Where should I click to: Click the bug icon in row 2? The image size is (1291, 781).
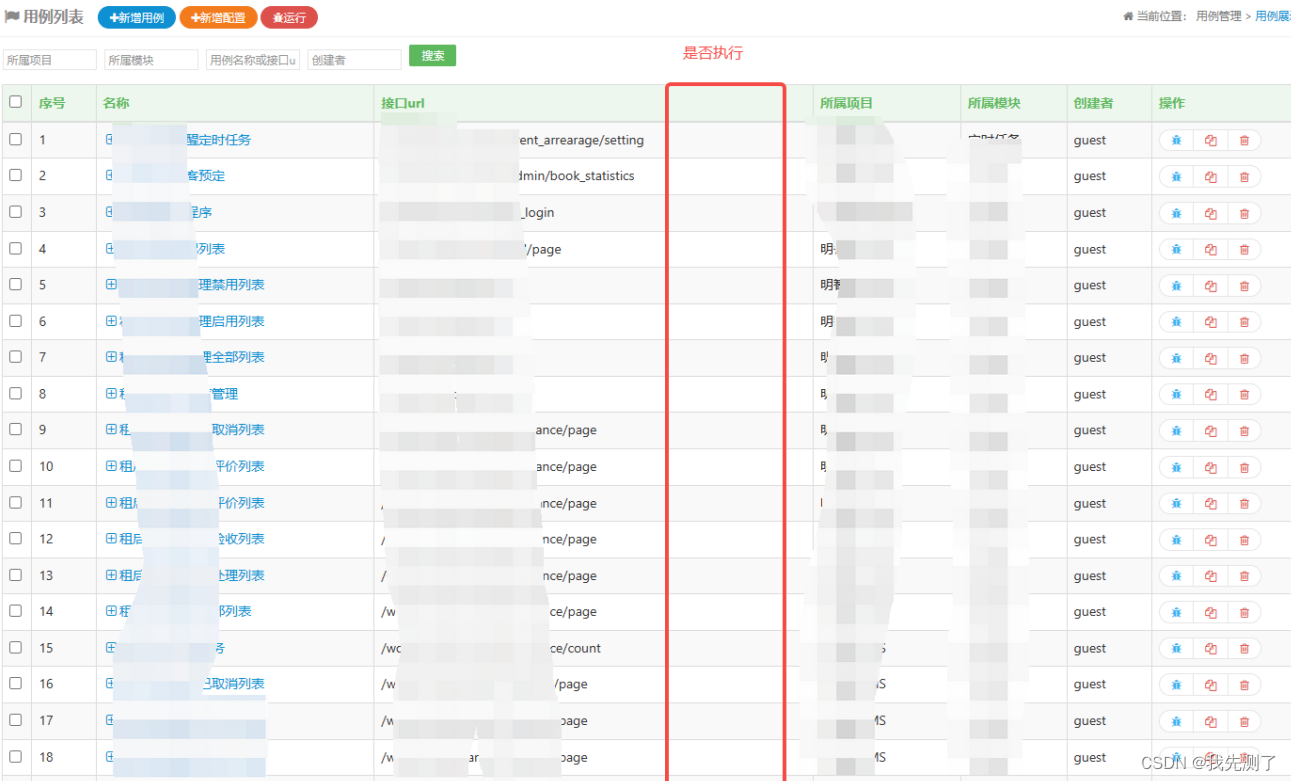pyautogui.click(x=1176, y=176)
